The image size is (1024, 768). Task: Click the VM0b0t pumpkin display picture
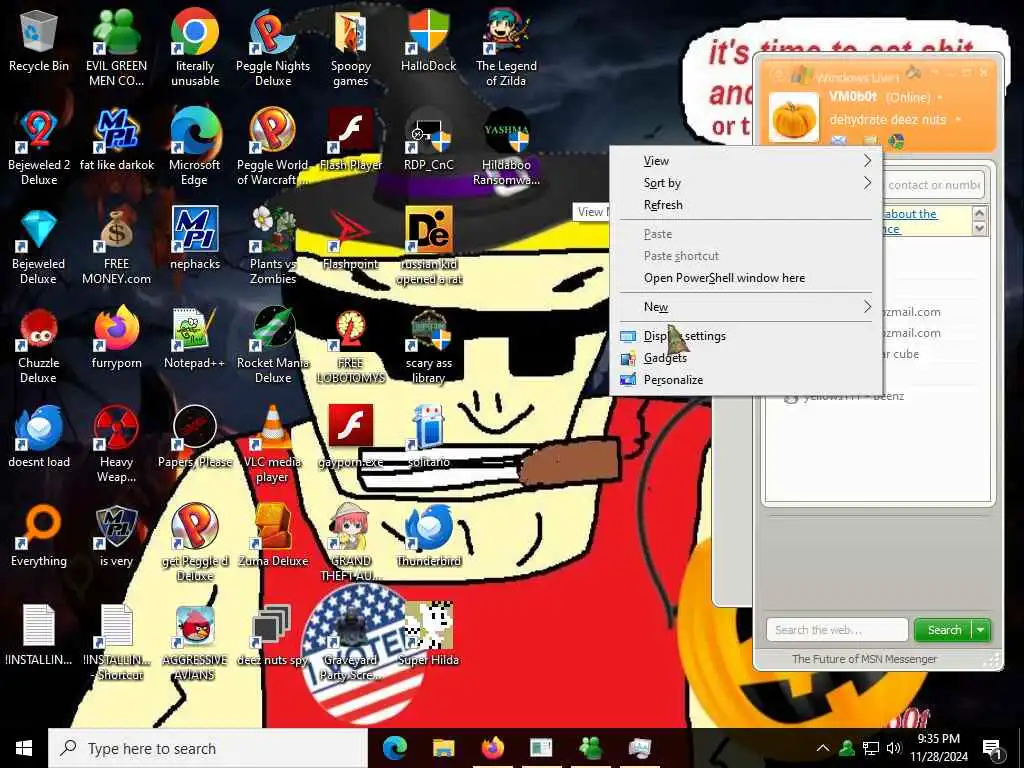pyautogui.click(x=793, y=118)
